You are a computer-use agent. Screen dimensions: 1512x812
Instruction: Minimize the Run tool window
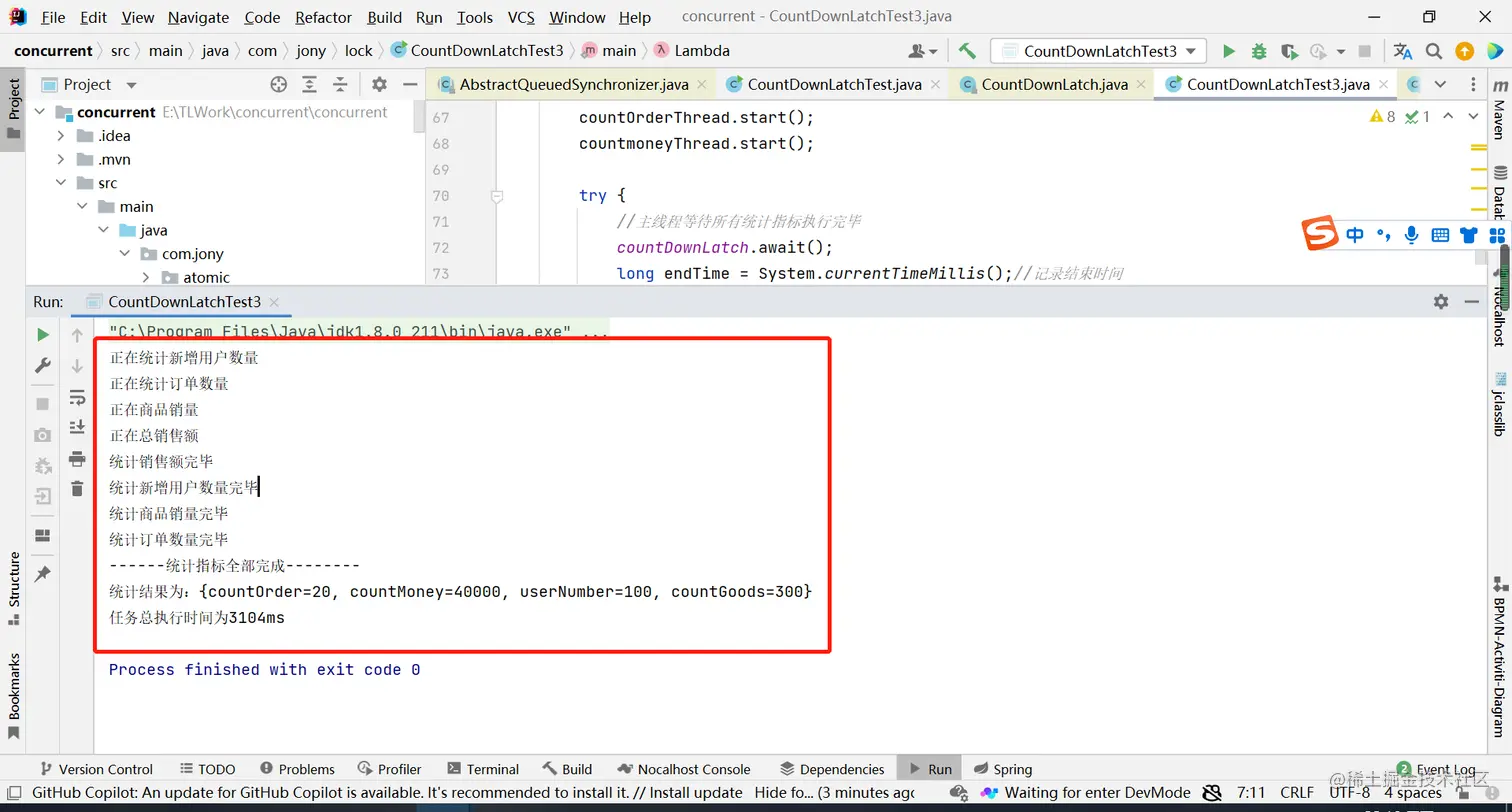(x=1471, y=301)
